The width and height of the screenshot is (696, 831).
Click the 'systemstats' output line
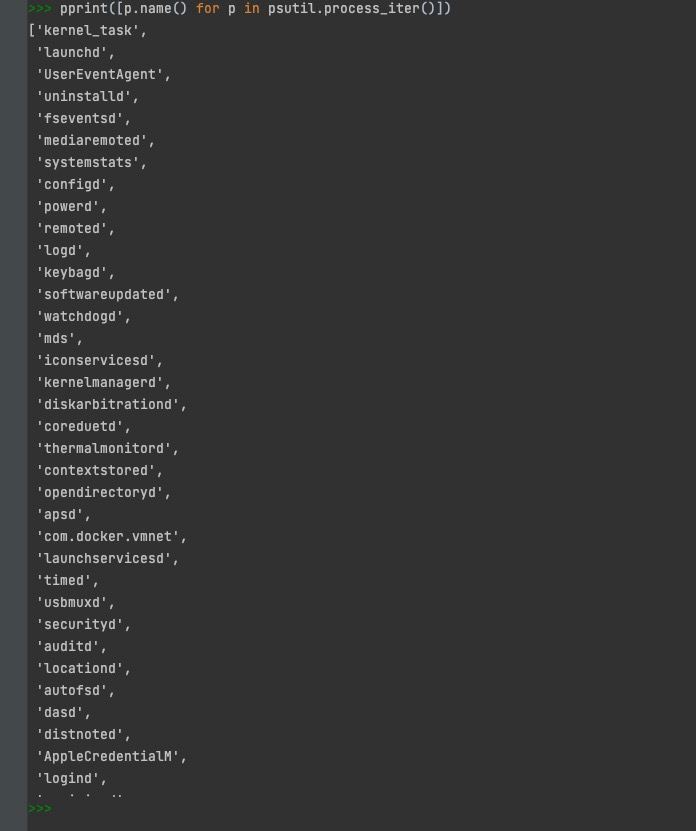pos(91,163)
